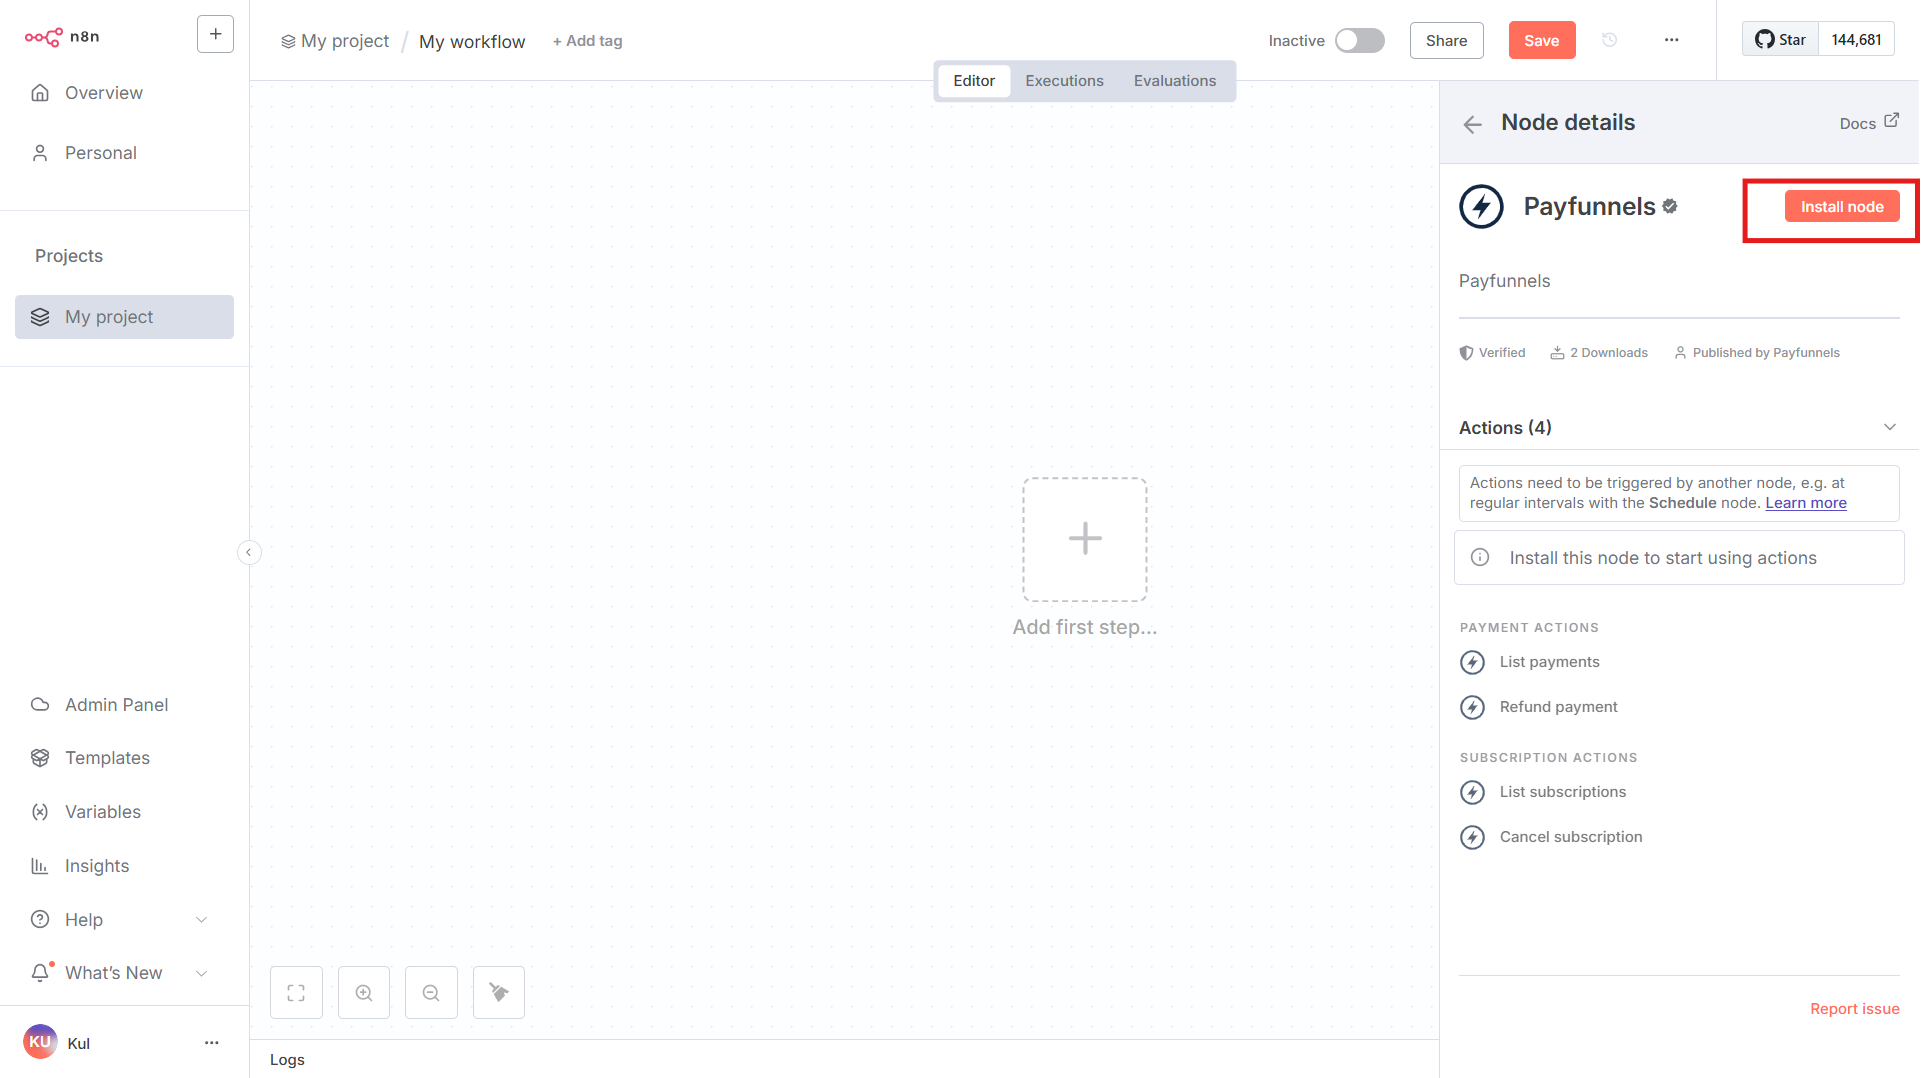Go back from Node details
The width and height of the screenshot is (1921, 1078).
click(x=1472, y=124)
